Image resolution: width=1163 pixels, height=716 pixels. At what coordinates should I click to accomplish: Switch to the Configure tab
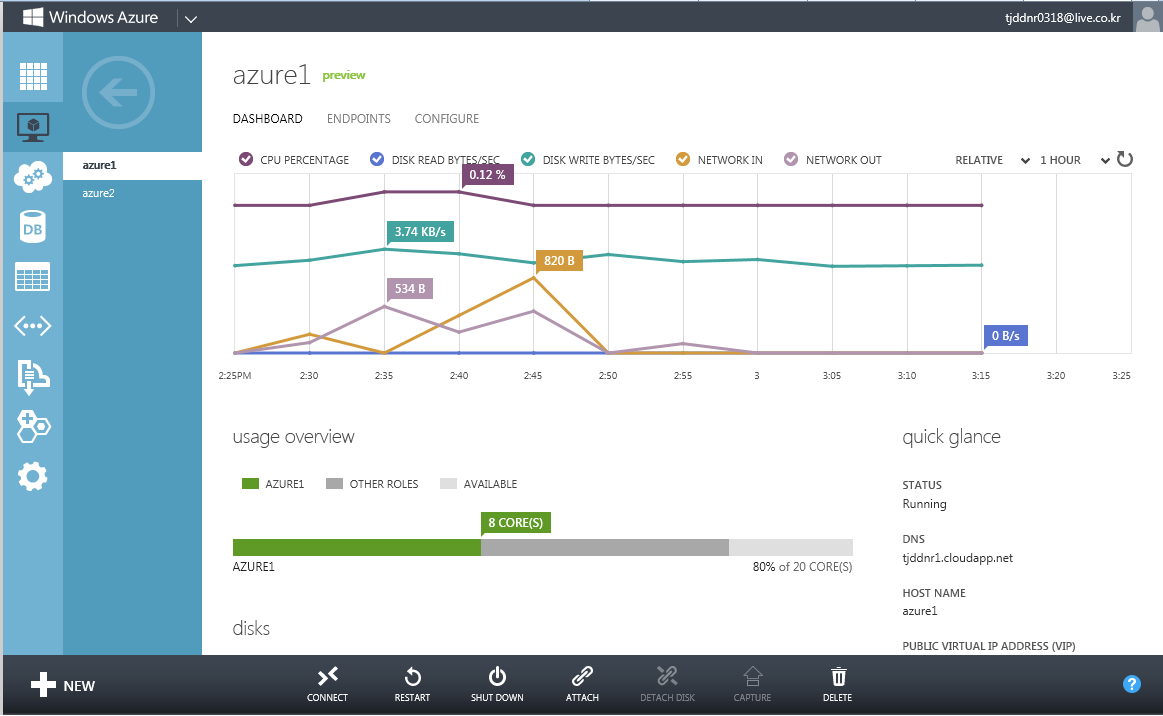point(447,119)
